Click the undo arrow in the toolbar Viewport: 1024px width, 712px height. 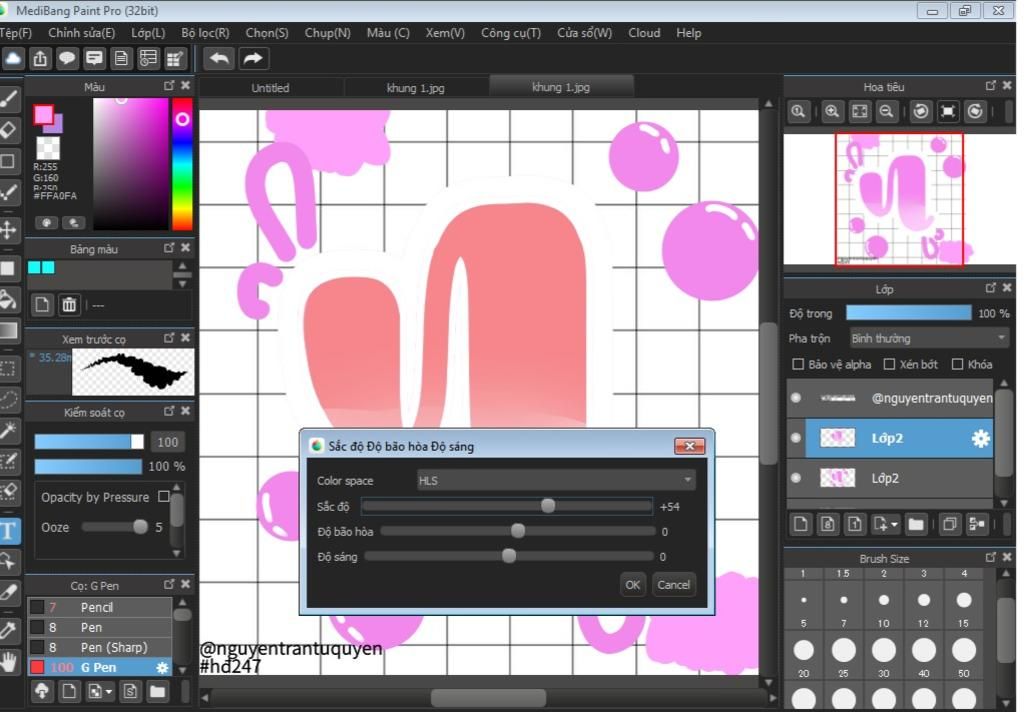click(x=219, y=59)
